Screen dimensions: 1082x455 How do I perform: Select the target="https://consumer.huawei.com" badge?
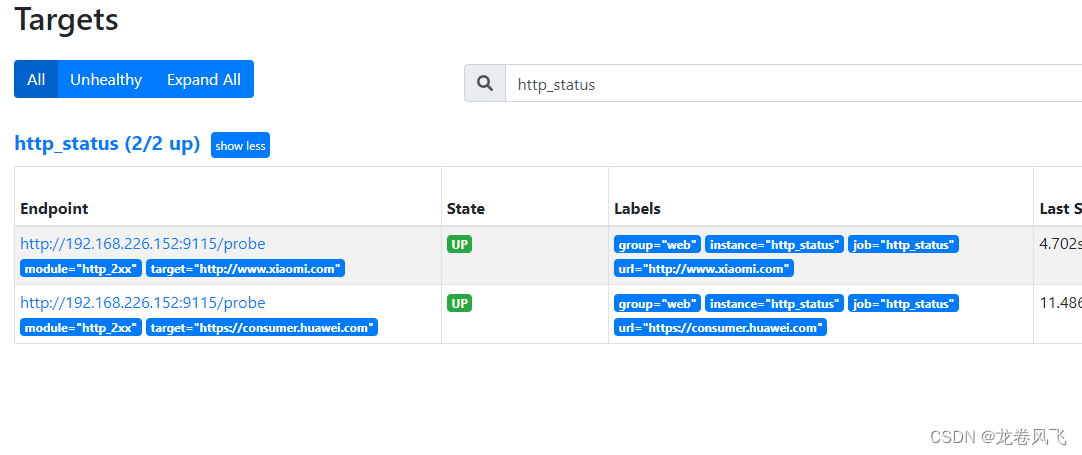262,327
